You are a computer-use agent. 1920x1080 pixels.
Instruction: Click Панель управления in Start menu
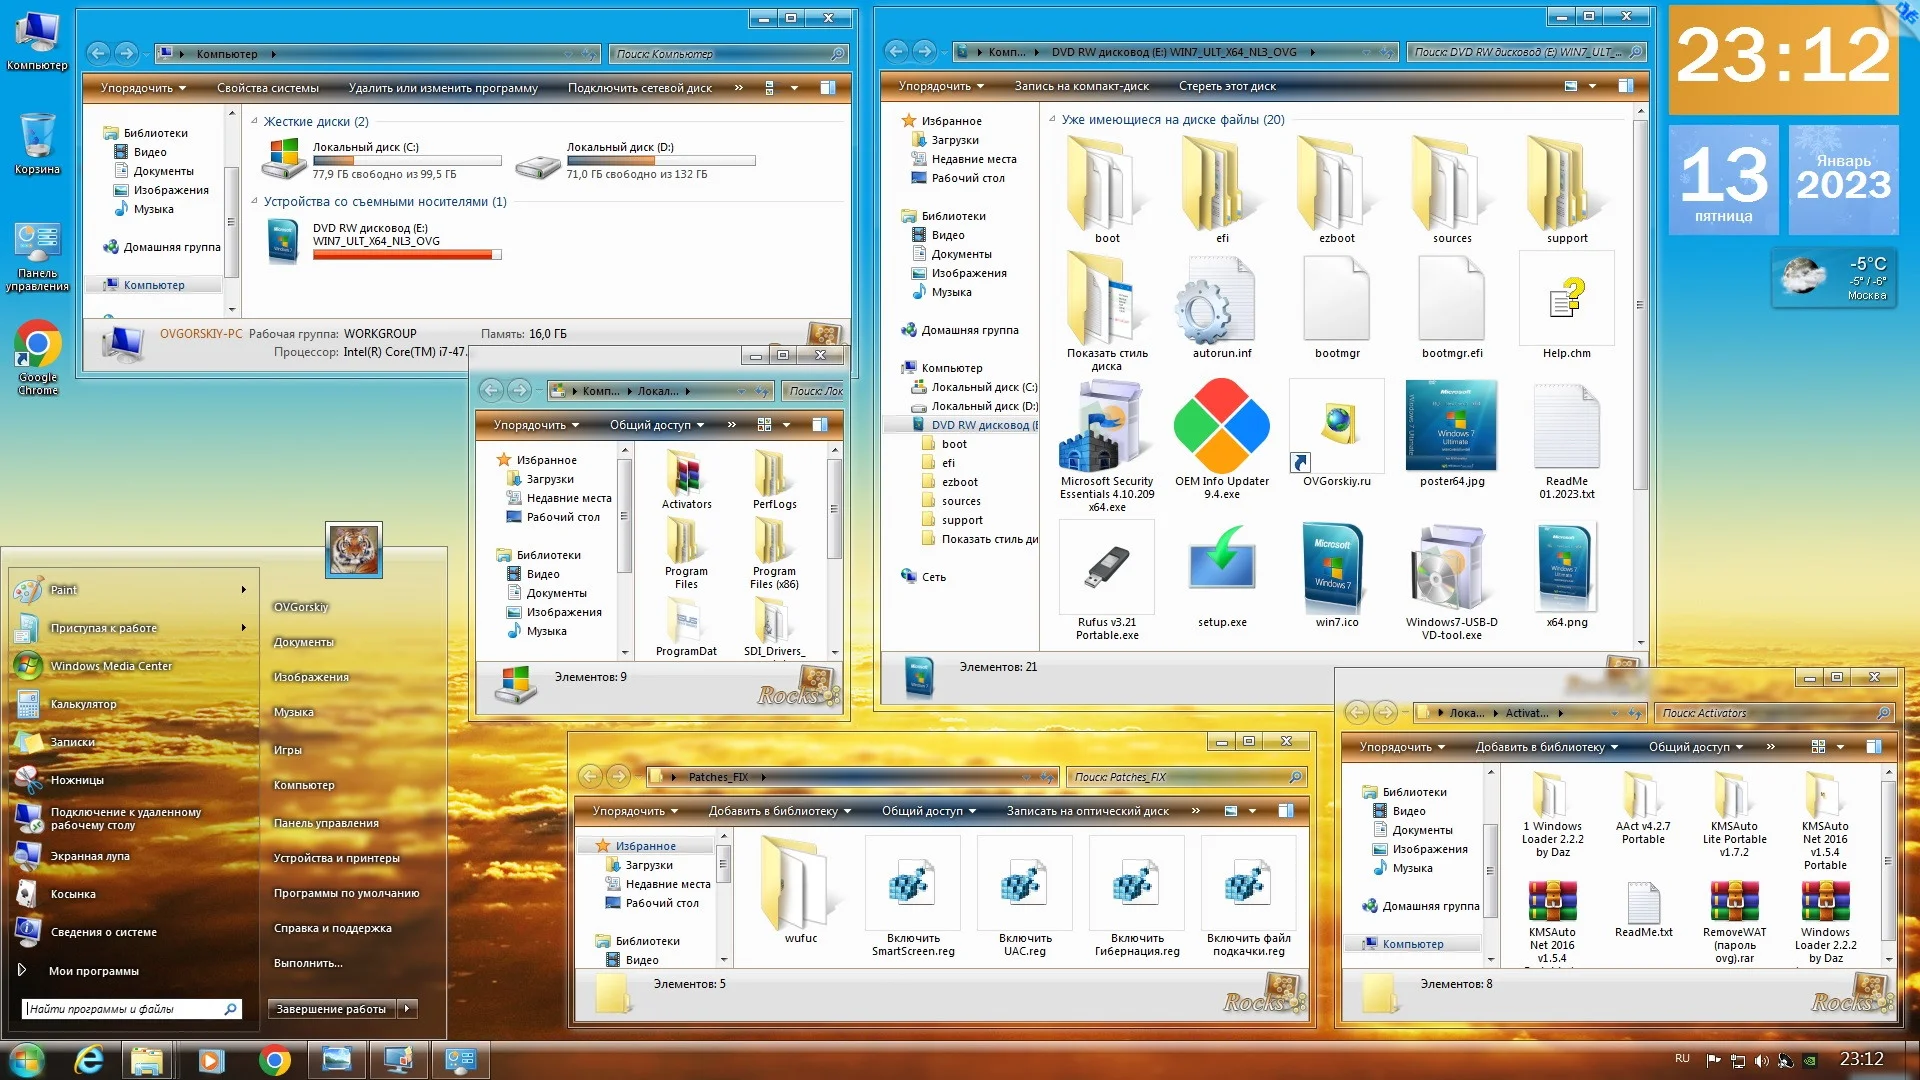pos(326,823)
